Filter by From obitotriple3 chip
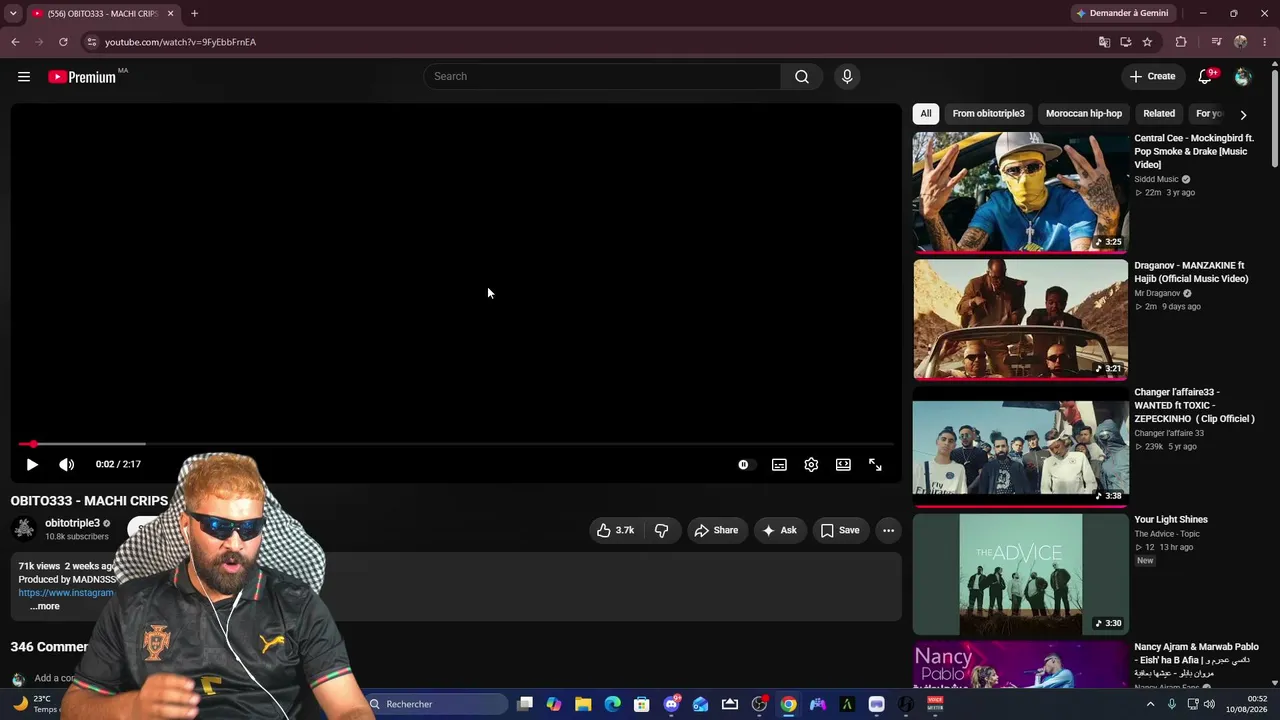This screenshot has height=720, width=1280. click(x=989, y=114)
